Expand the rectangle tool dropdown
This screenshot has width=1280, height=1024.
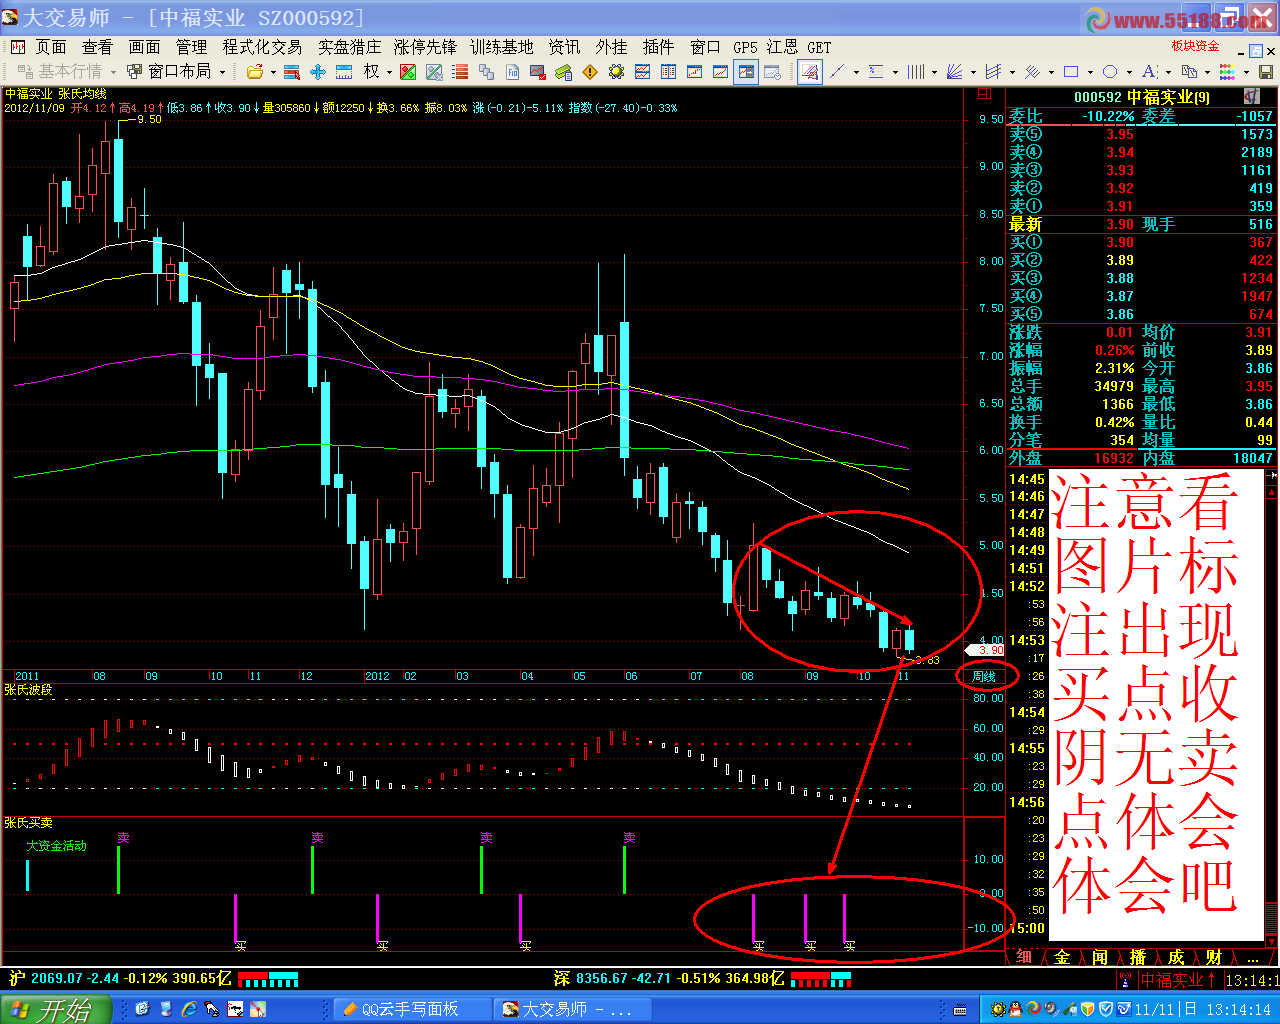pos(1090,72)
